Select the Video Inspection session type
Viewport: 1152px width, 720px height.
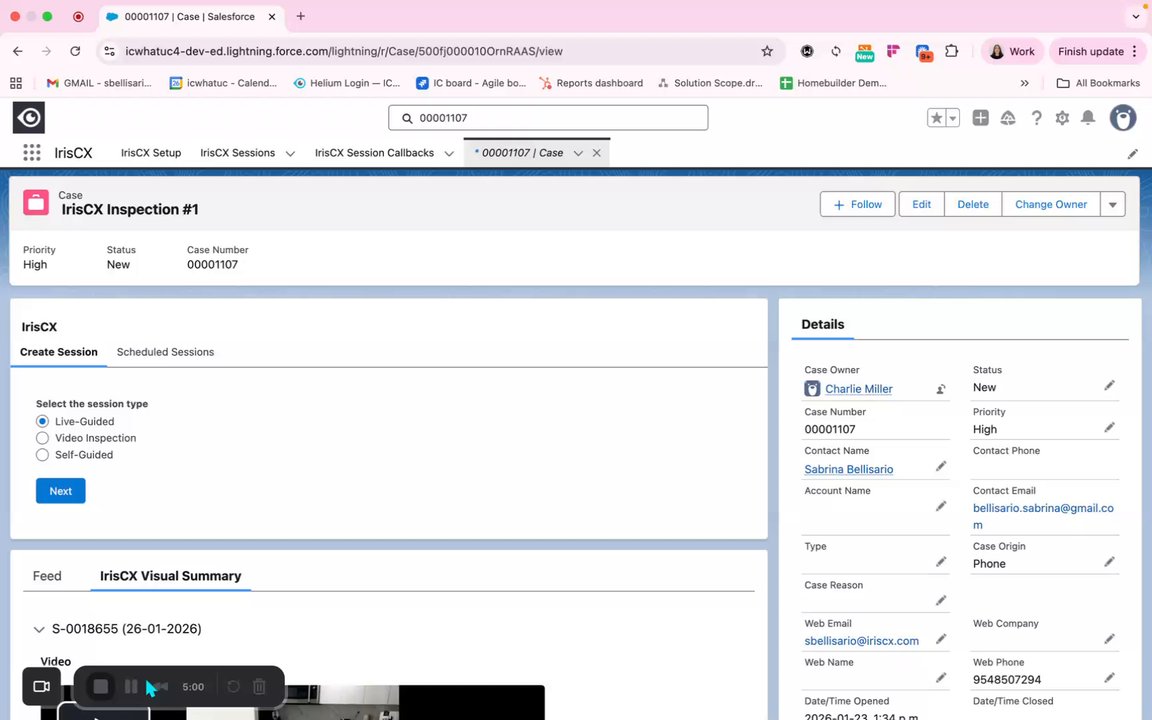pyautogui.click(x=43, y=438)
